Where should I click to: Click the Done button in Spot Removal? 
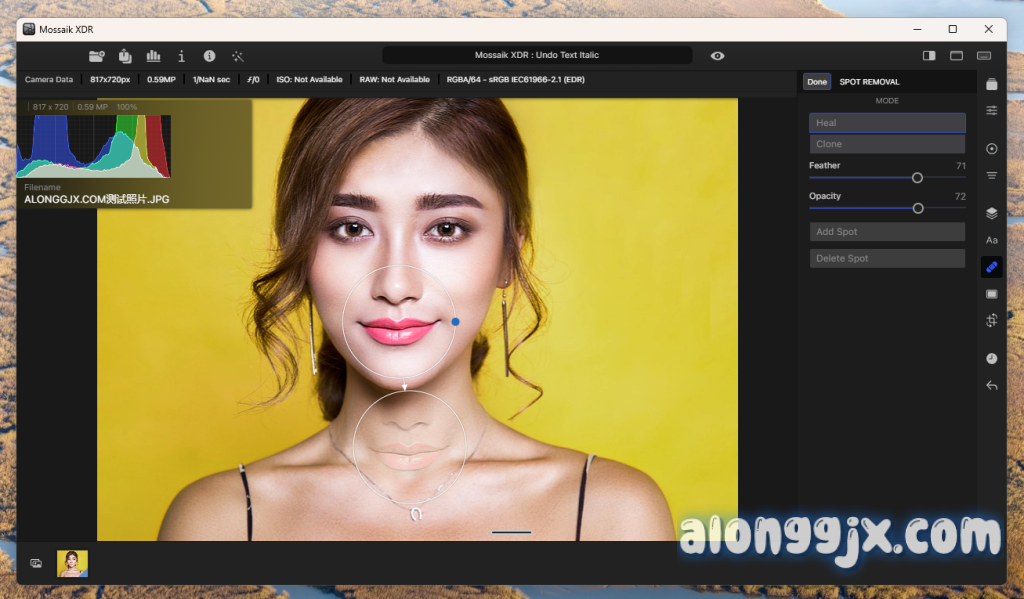[x=817, y=82]
